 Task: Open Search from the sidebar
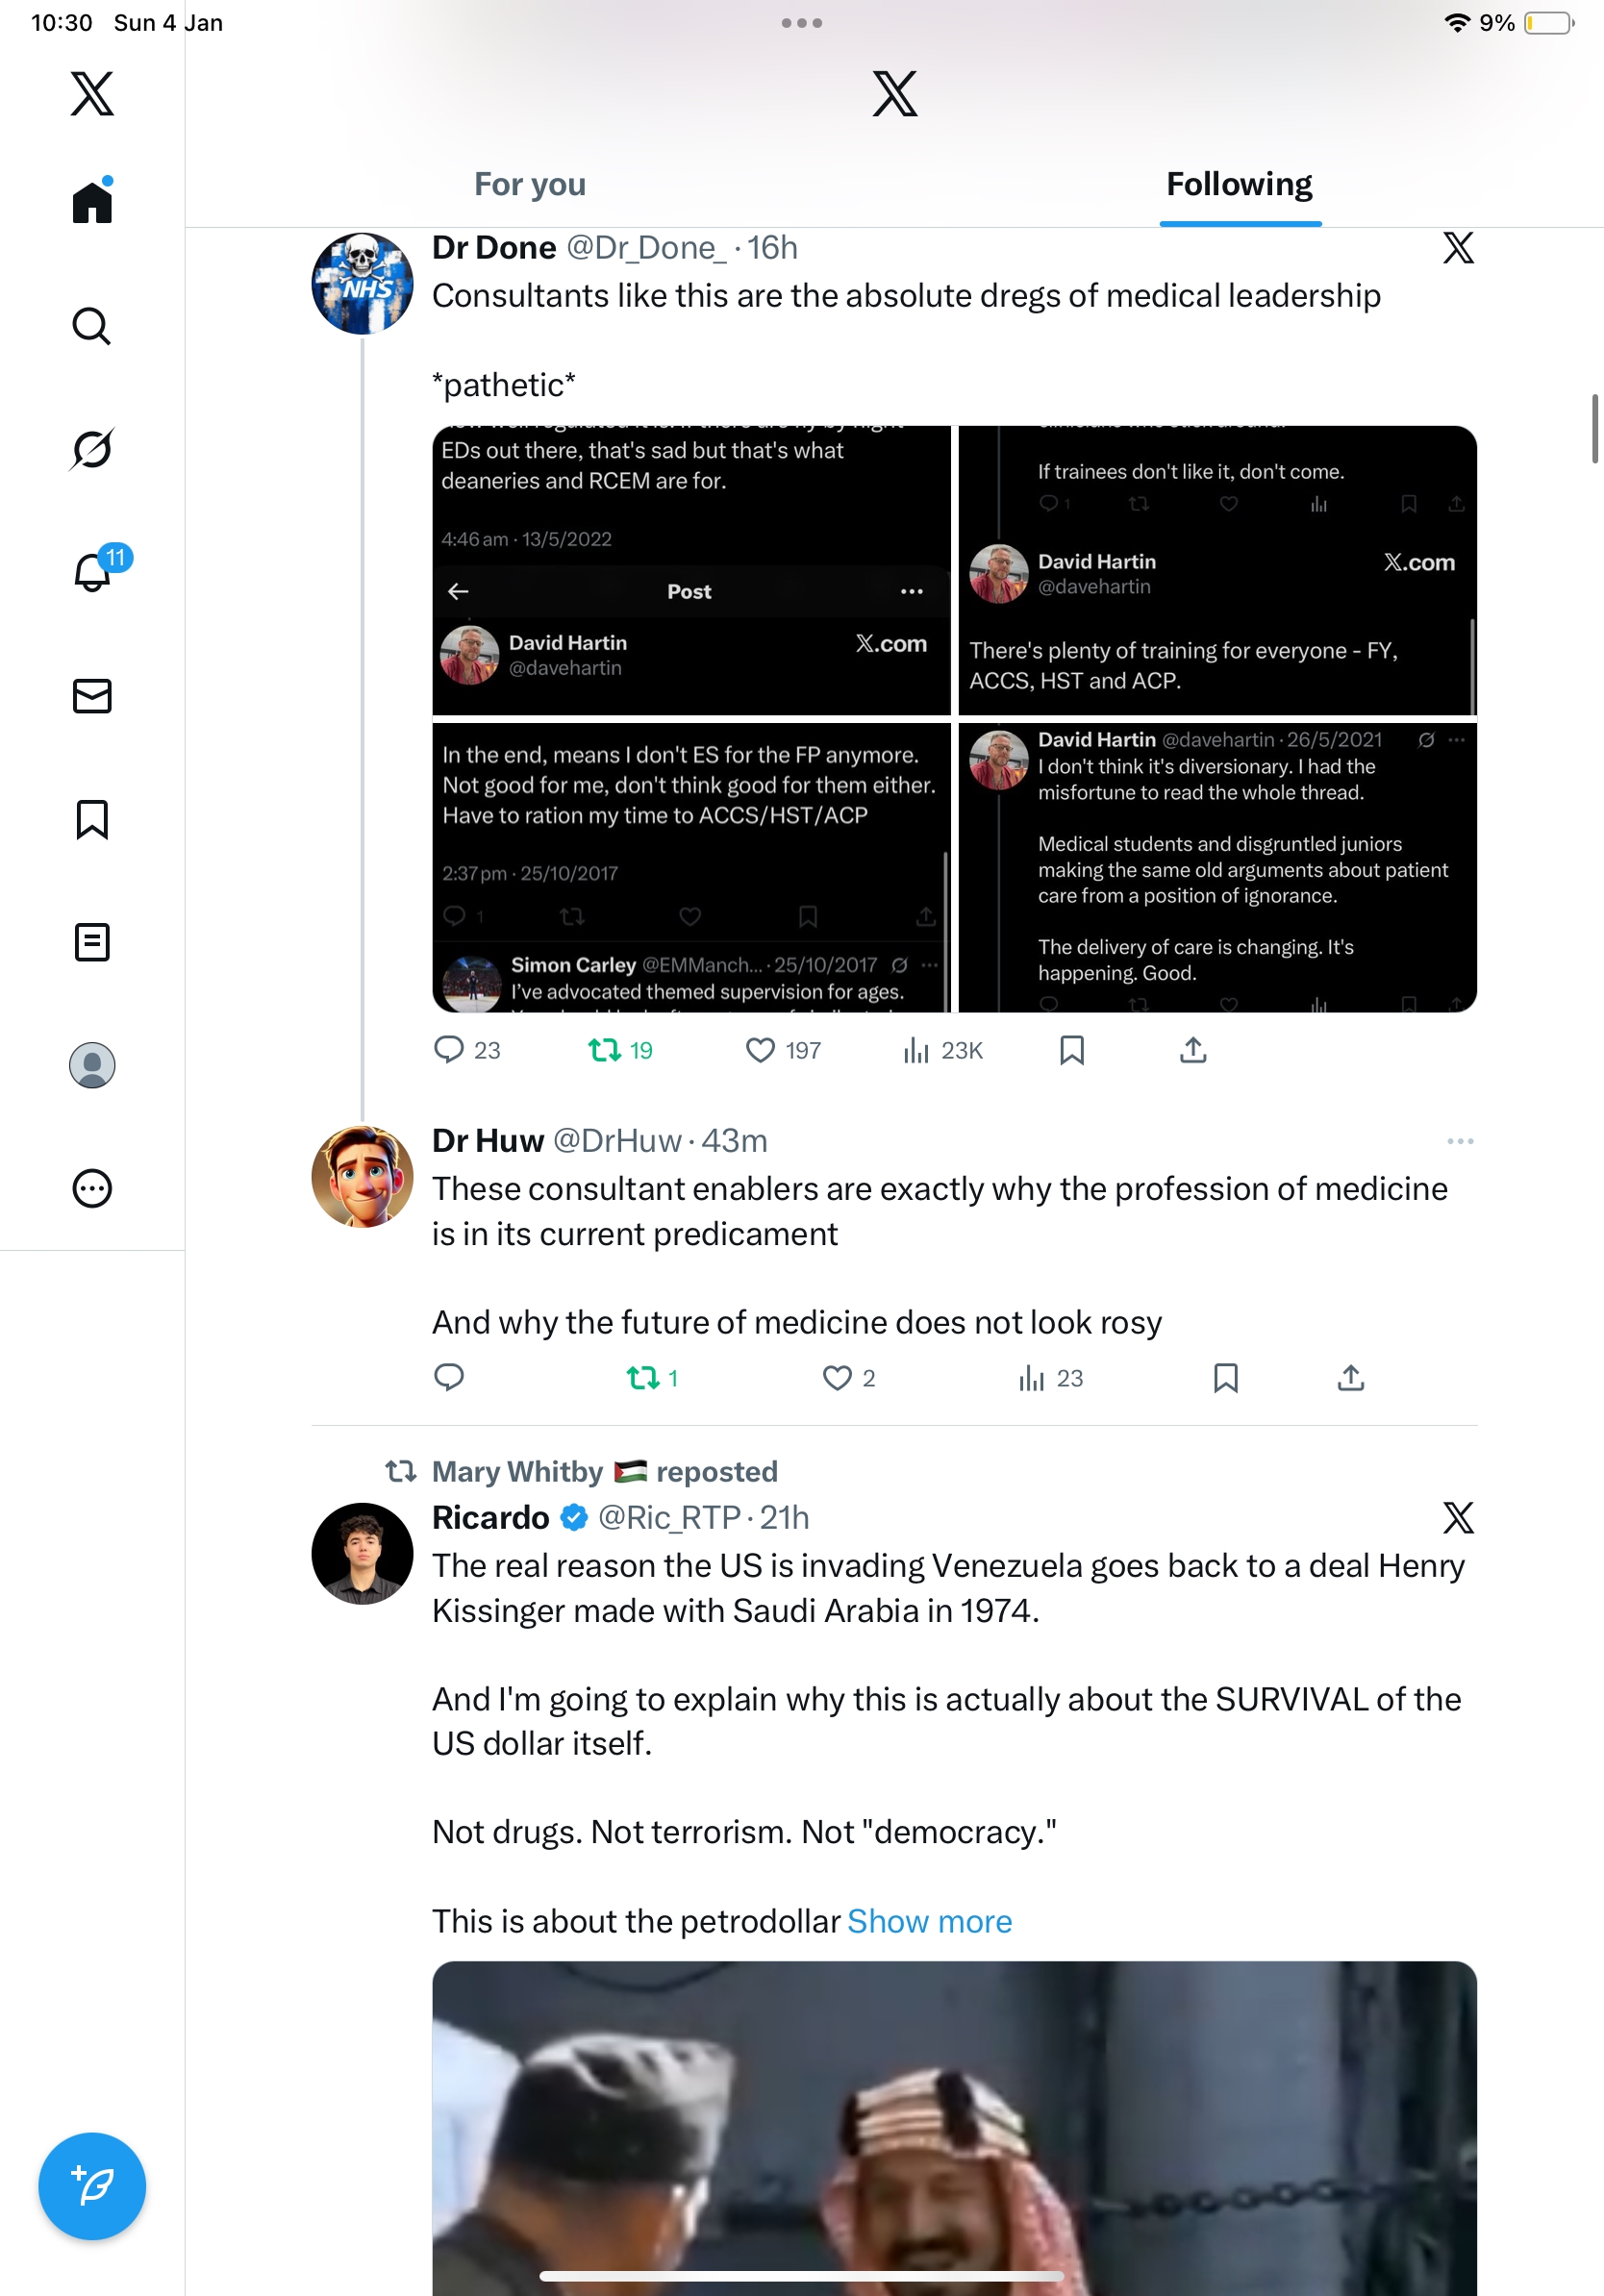(x=92, y=326)
